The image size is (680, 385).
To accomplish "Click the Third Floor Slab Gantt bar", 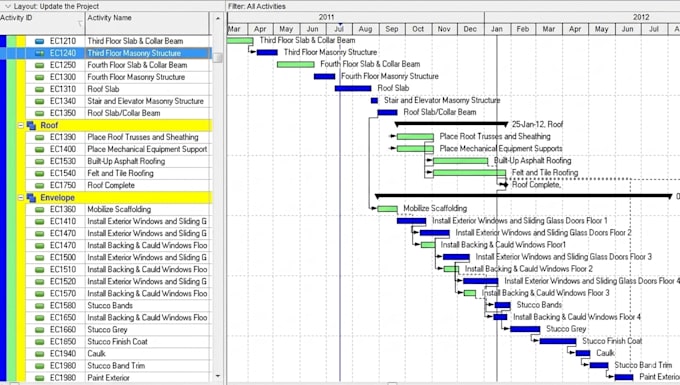I will (240, 41).
